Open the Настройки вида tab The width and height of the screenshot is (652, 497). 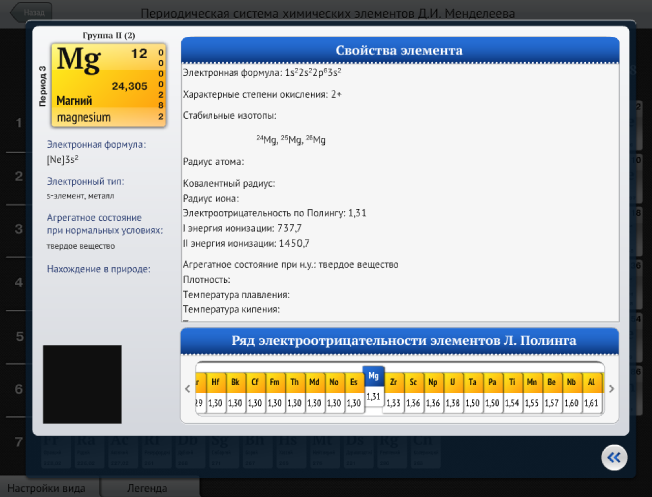[x=49, y=488]
